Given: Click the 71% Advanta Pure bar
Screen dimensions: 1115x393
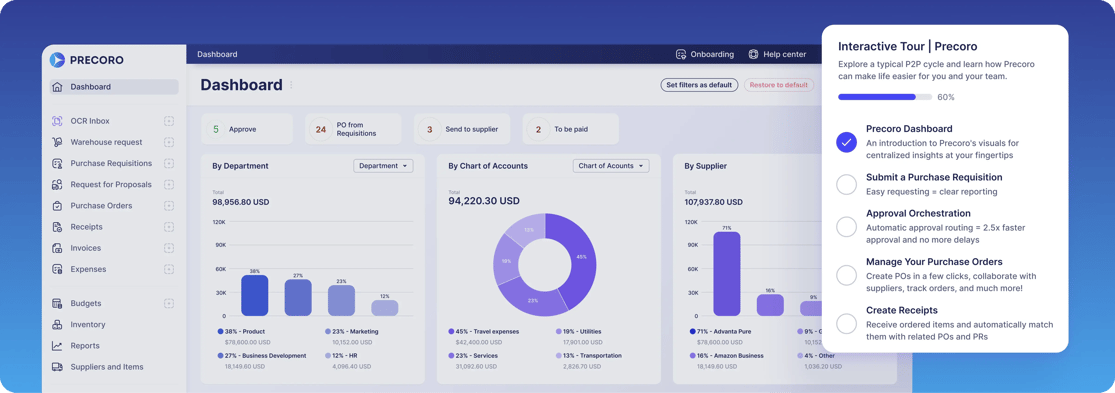Looking at the screenshot, I should (727, 274).
